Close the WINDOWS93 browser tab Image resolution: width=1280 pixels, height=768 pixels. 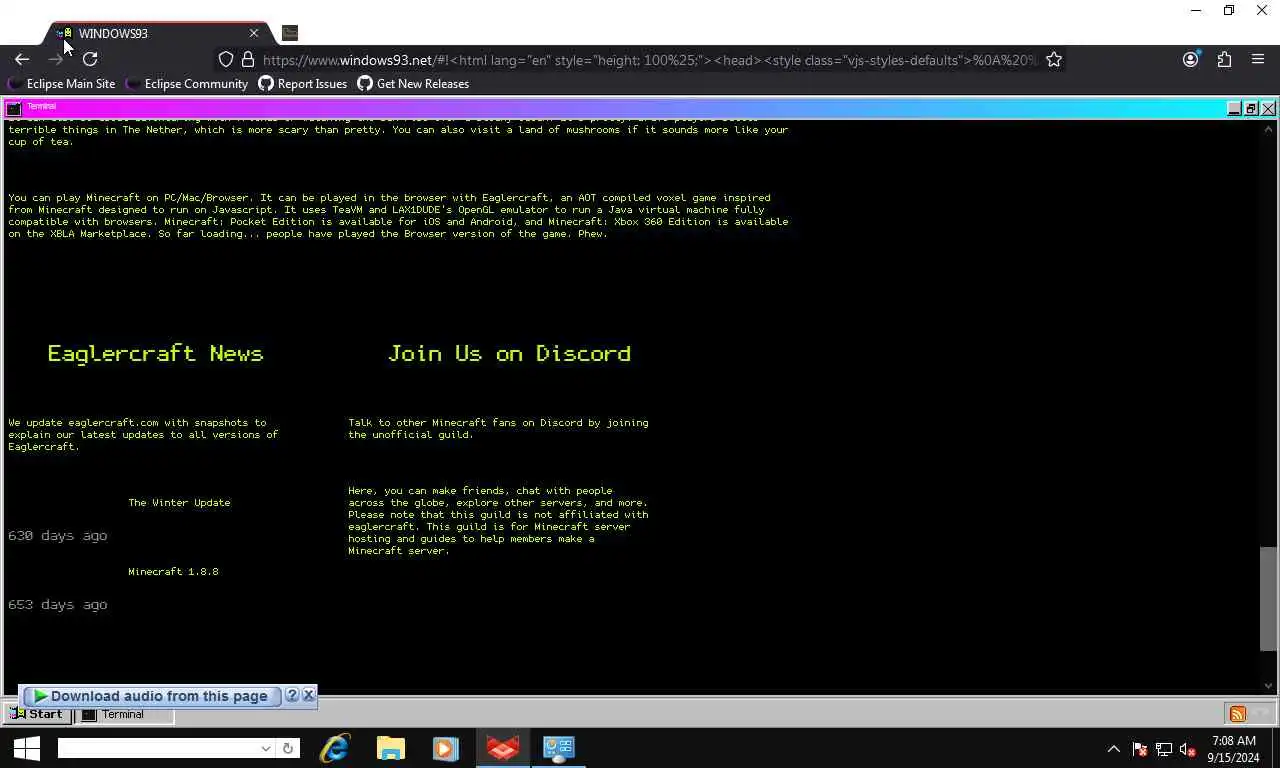253,33
